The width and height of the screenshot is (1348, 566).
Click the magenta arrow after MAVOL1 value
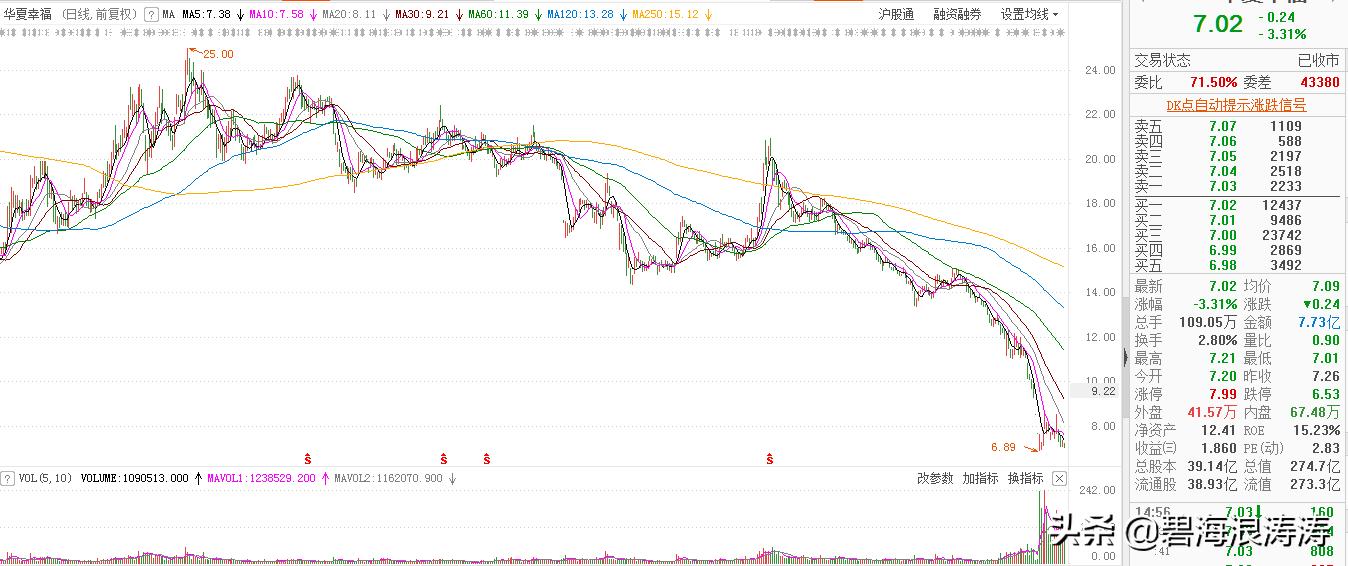[326, 479]
